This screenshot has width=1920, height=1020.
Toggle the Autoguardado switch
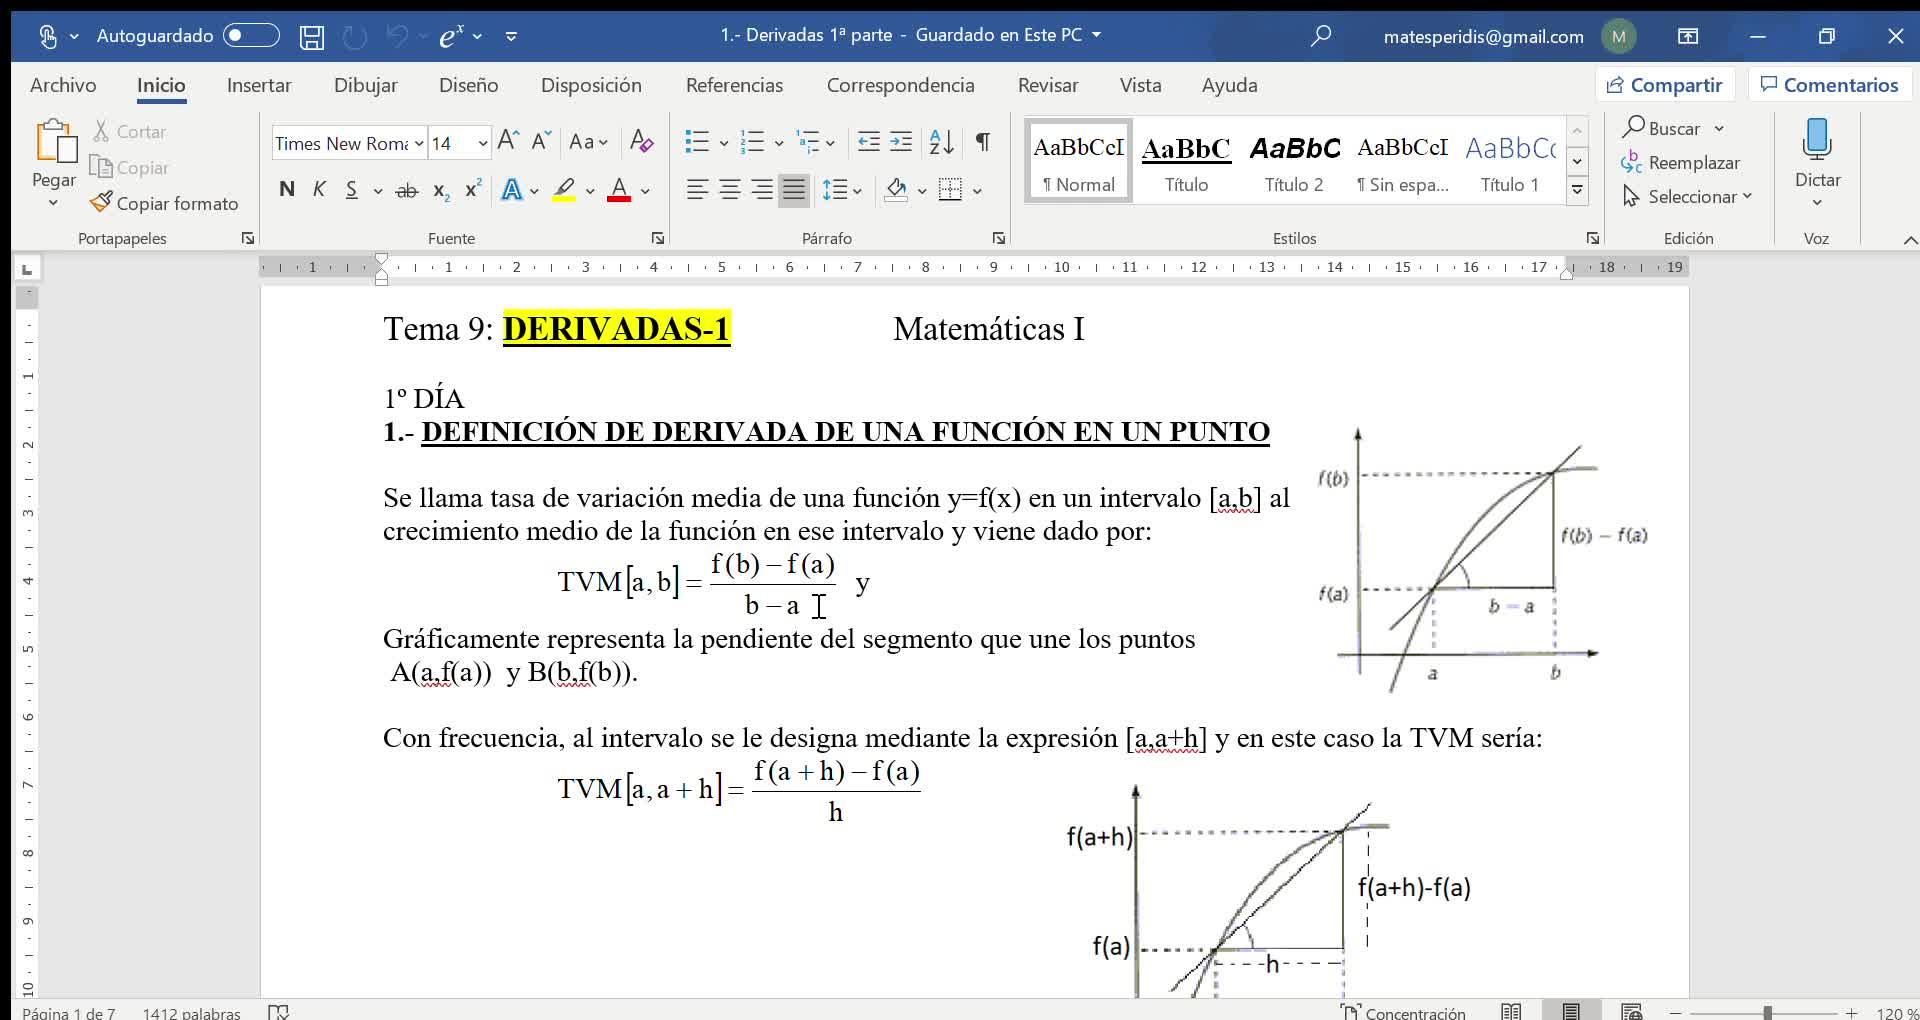(x=251, y=36)
